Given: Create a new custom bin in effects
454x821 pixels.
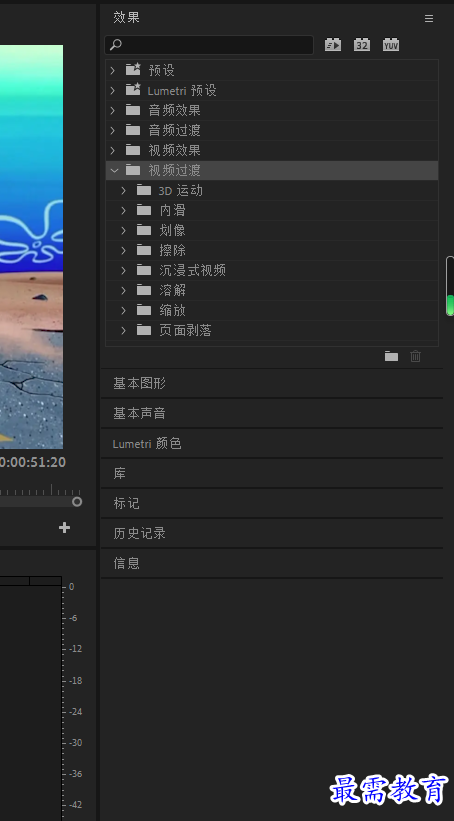Looking at the screenshot, I should click(391, 357).
